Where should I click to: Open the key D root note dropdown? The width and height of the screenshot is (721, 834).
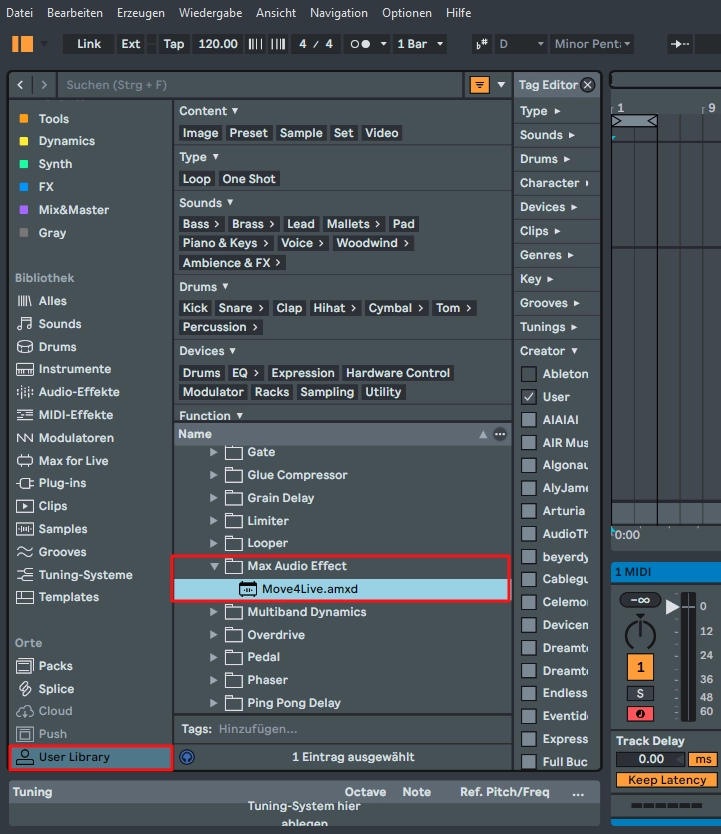pos(521,44)
